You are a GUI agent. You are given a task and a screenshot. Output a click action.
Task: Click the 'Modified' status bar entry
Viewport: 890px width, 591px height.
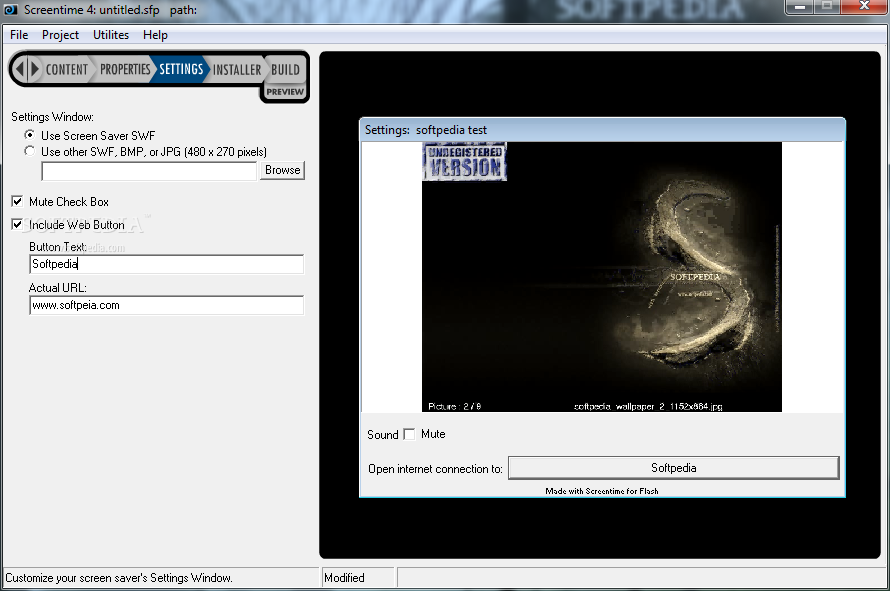344,578
